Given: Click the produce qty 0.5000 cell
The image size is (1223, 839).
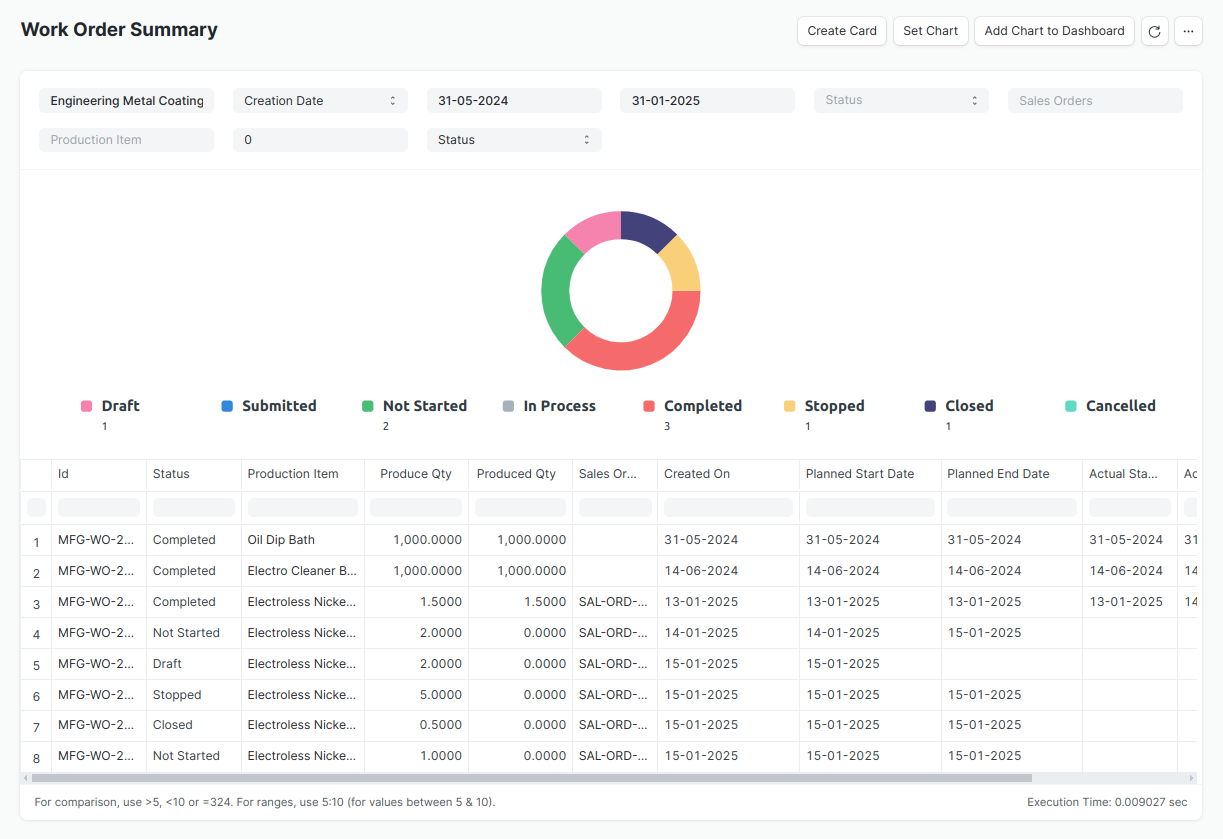Looking at the screenshot, I should (x=416, y=725).
